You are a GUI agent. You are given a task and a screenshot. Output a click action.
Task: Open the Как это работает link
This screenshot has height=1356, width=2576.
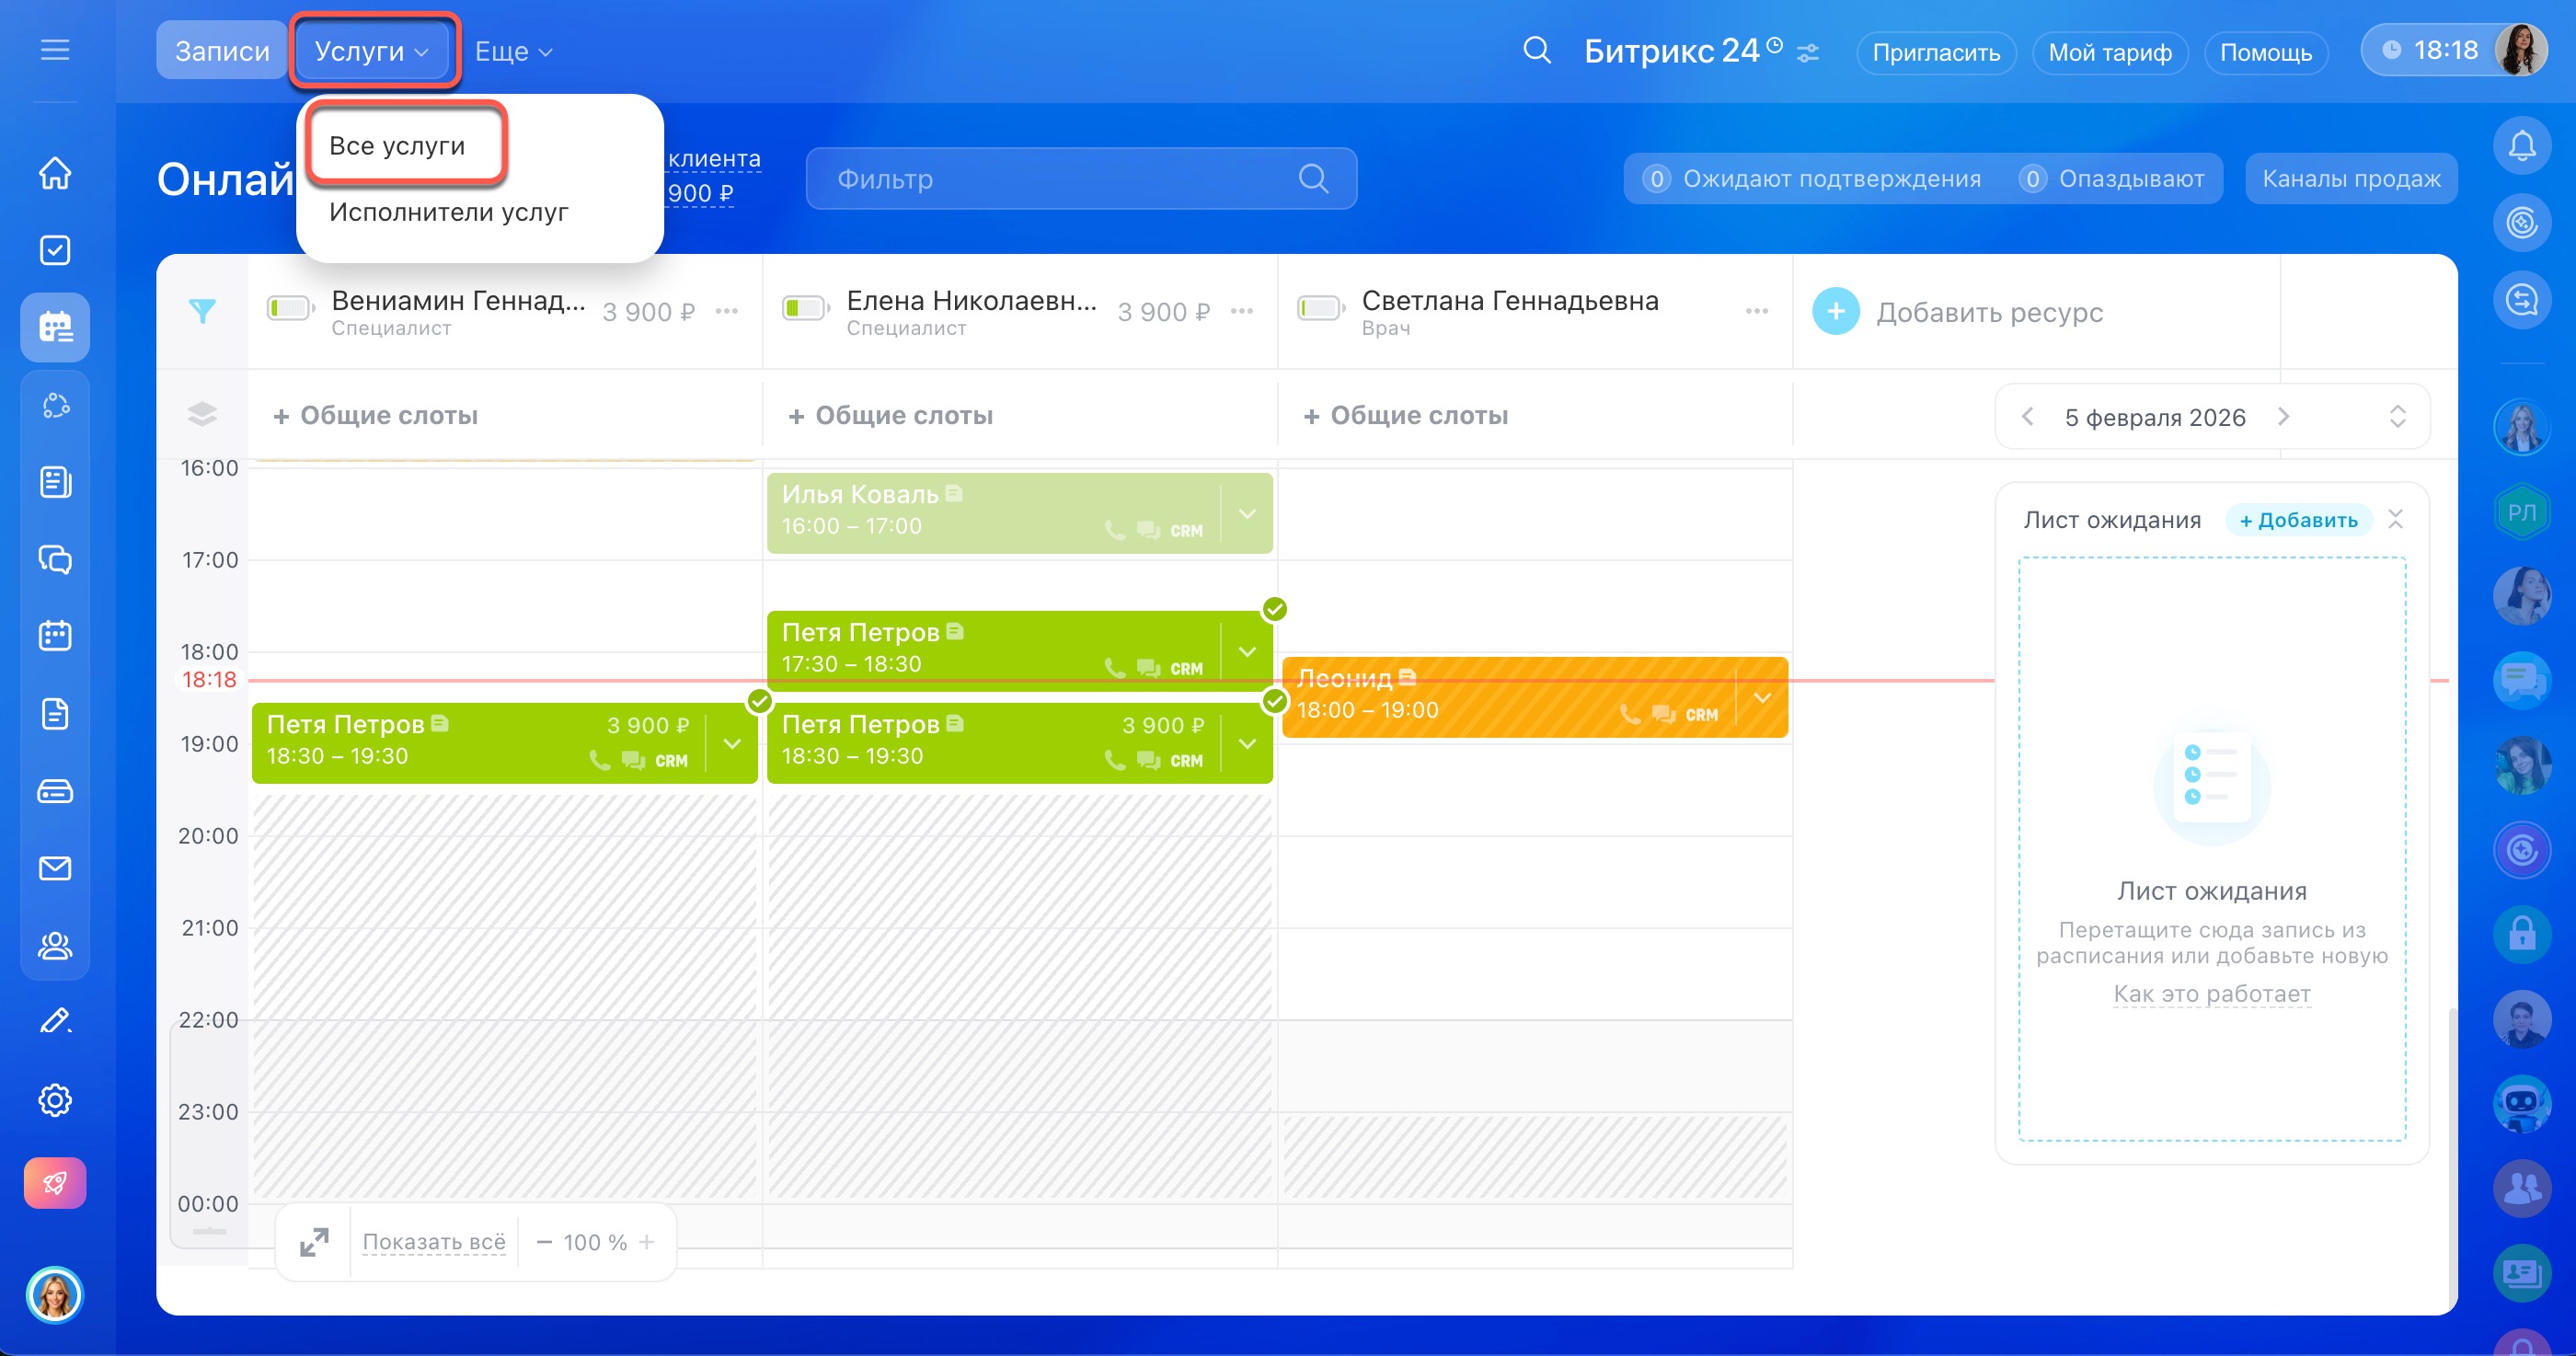click(2211, 993)
